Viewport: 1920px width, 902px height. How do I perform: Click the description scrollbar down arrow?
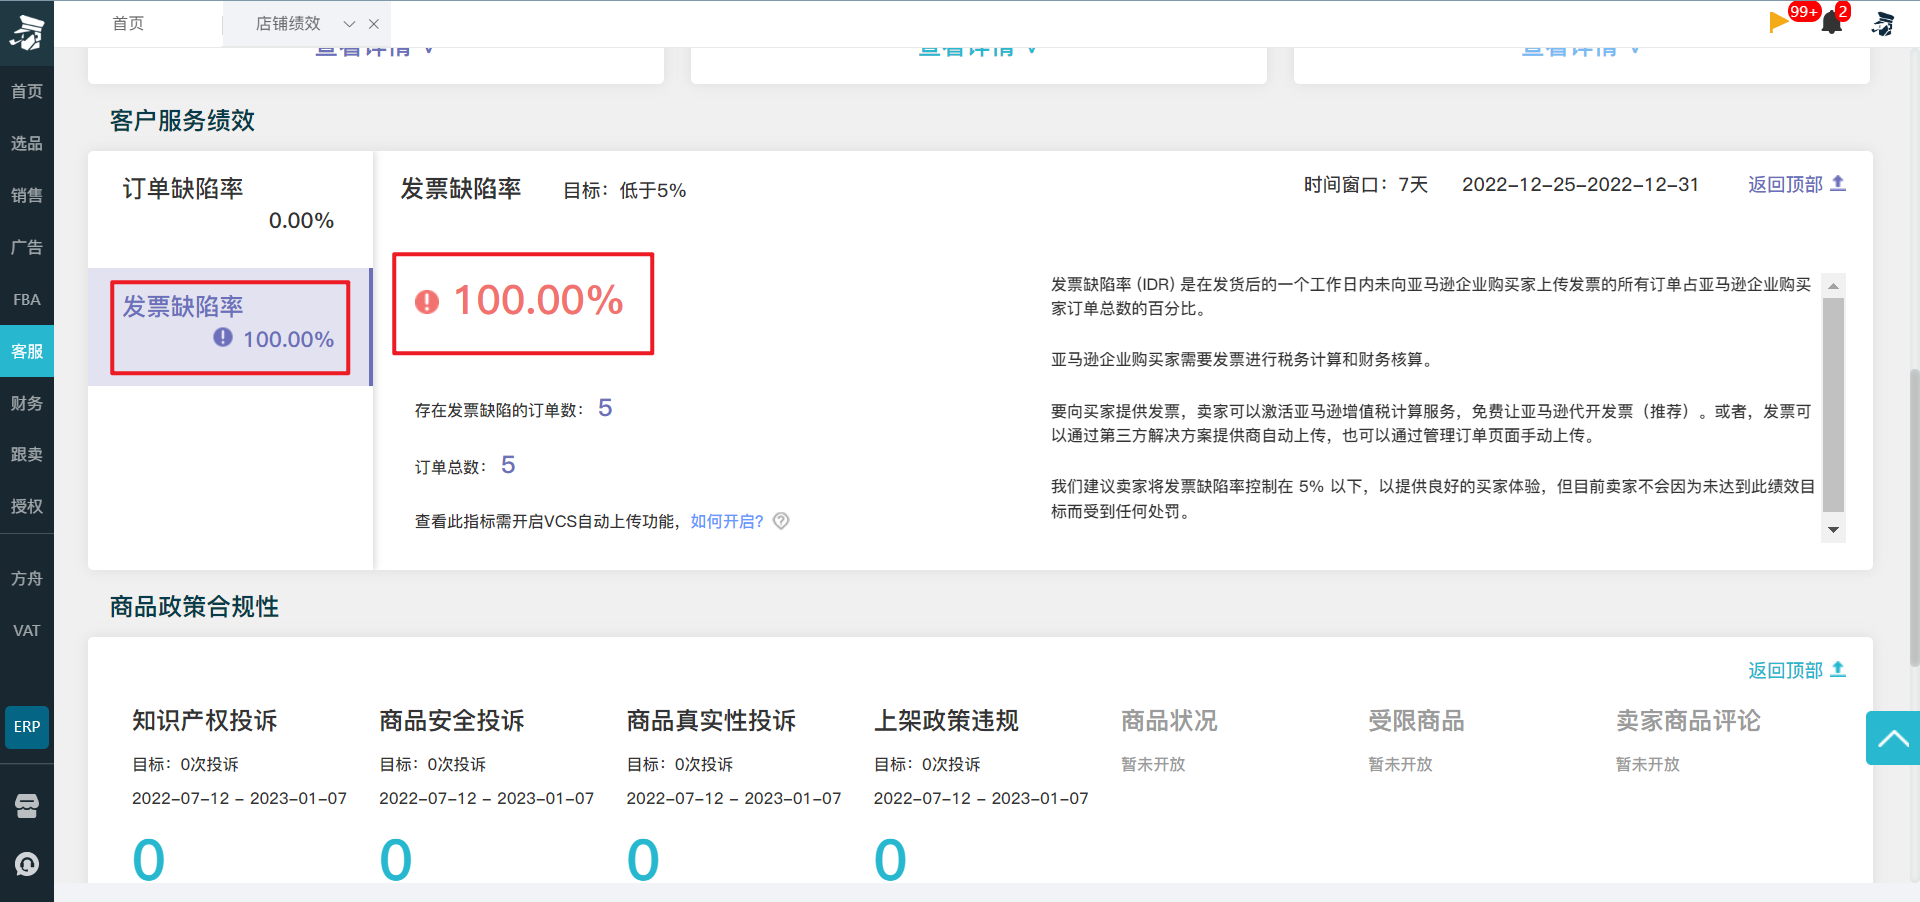tap(1833, 530)
